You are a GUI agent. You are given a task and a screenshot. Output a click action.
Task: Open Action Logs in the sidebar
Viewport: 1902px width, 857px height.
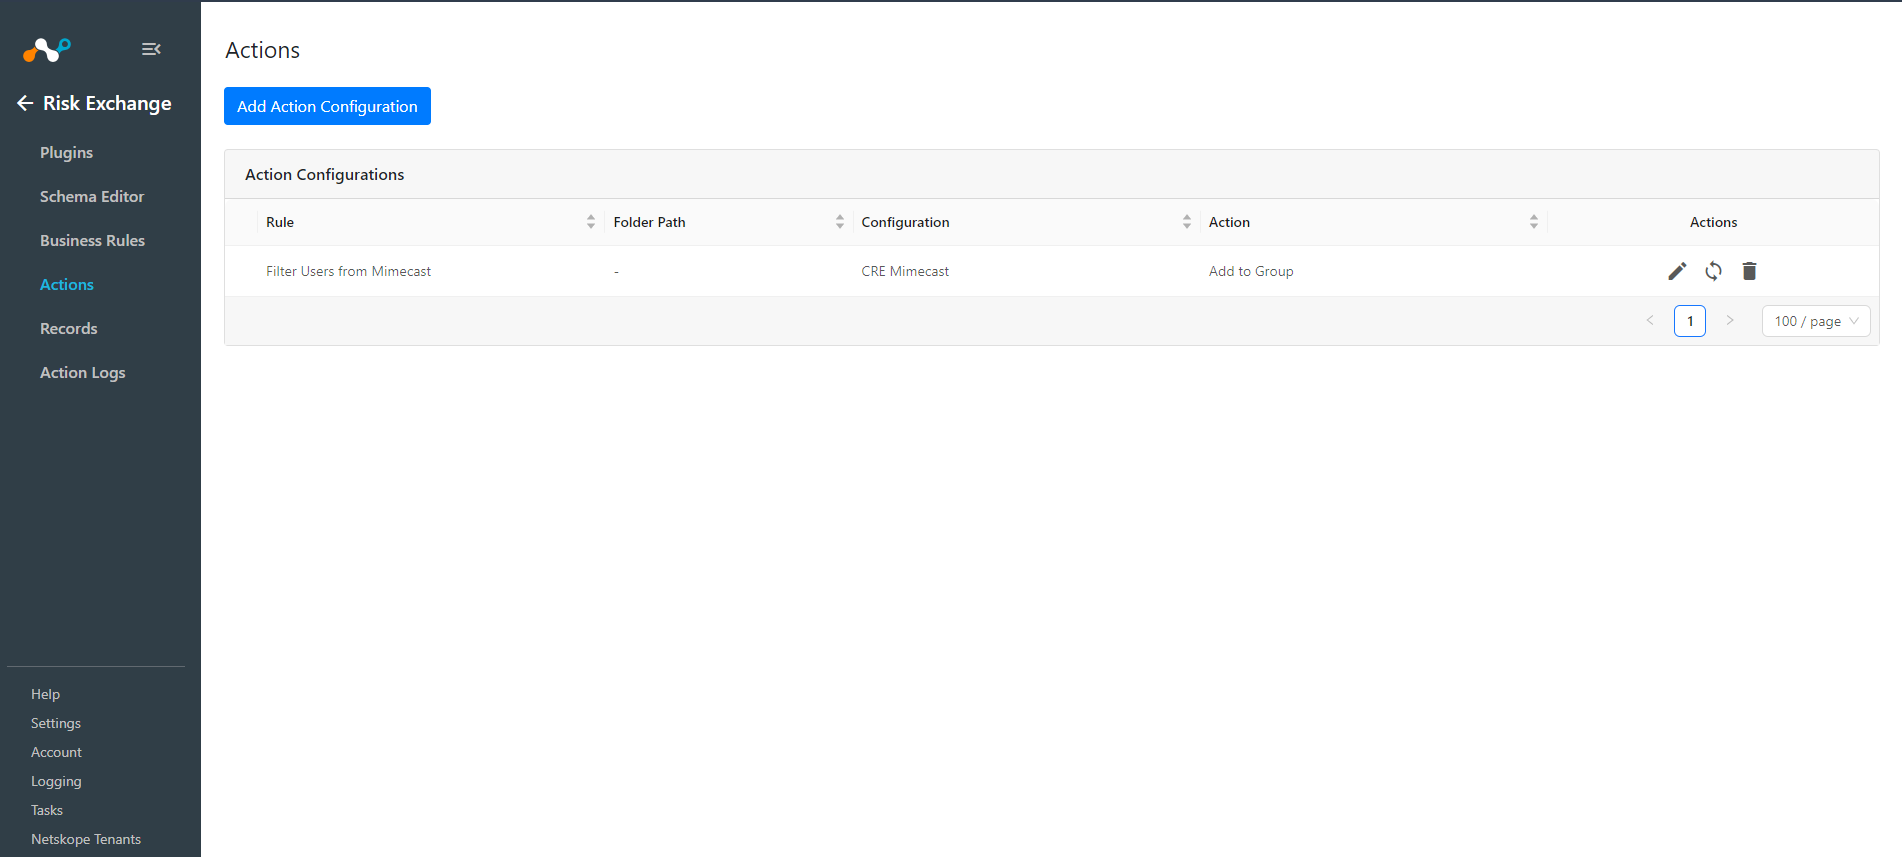point(82,372)
